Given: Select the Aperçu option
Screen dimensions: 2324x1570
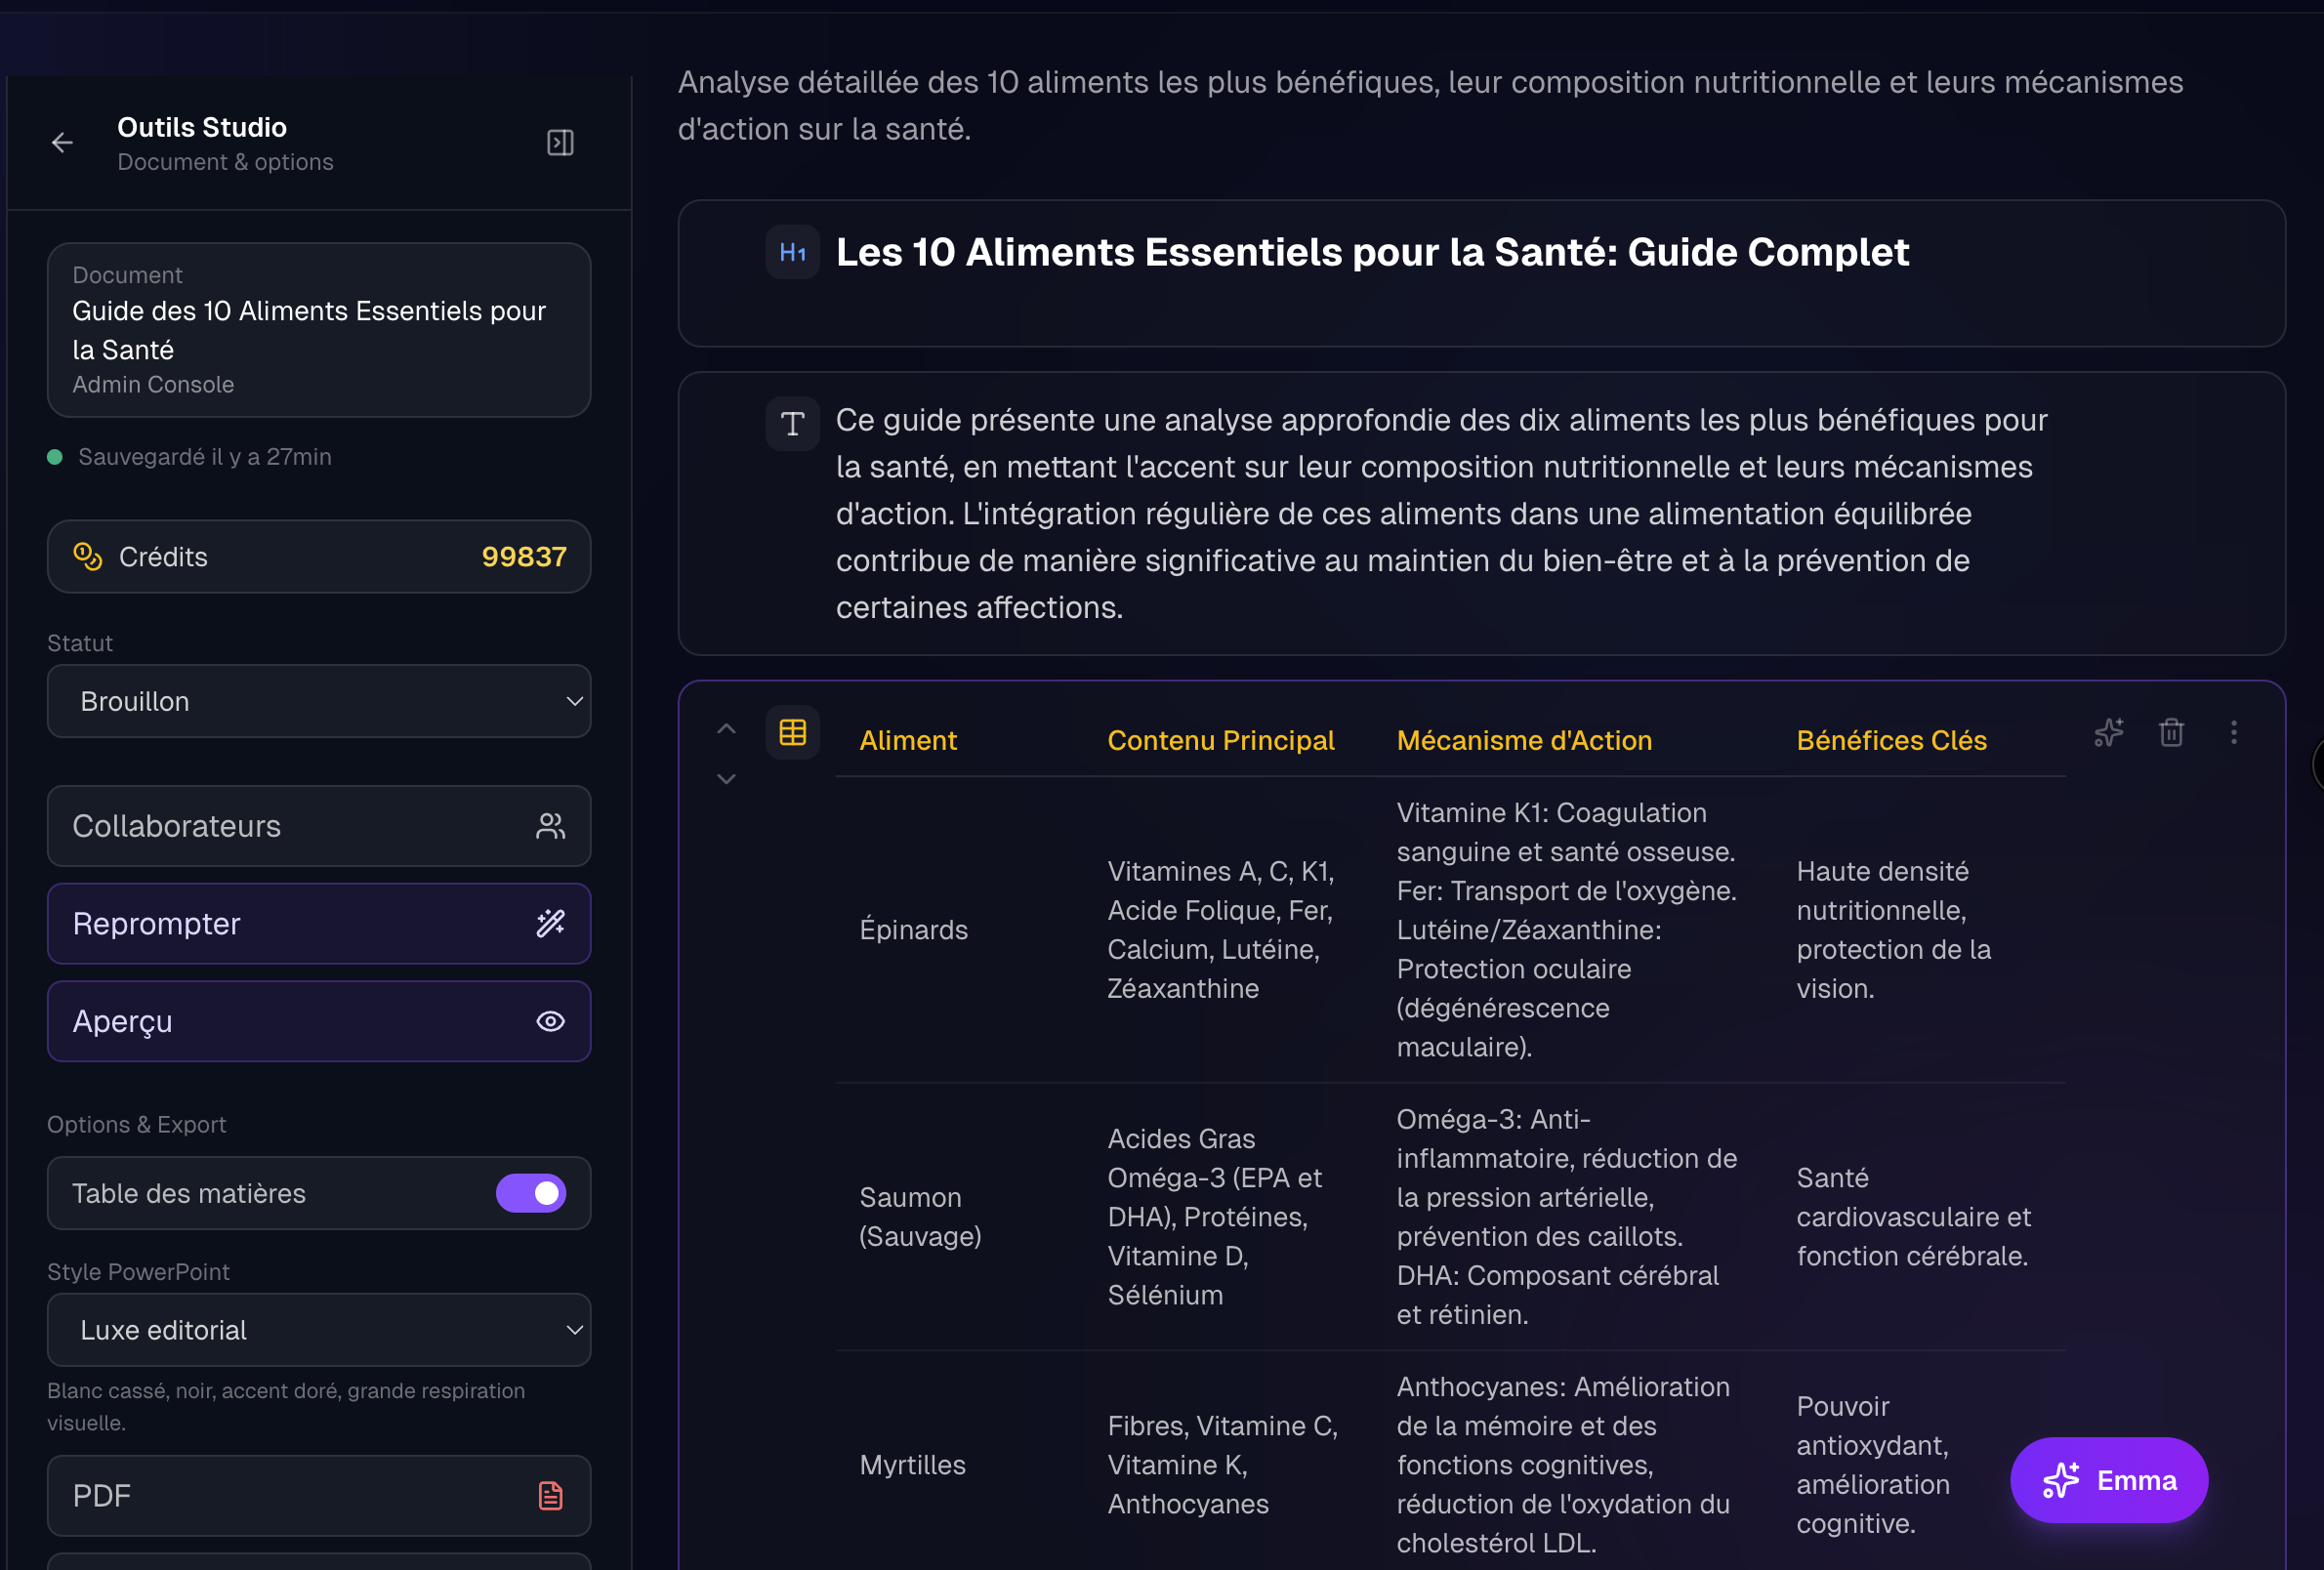Looking at the screenshot, I should click(318, 1021).
